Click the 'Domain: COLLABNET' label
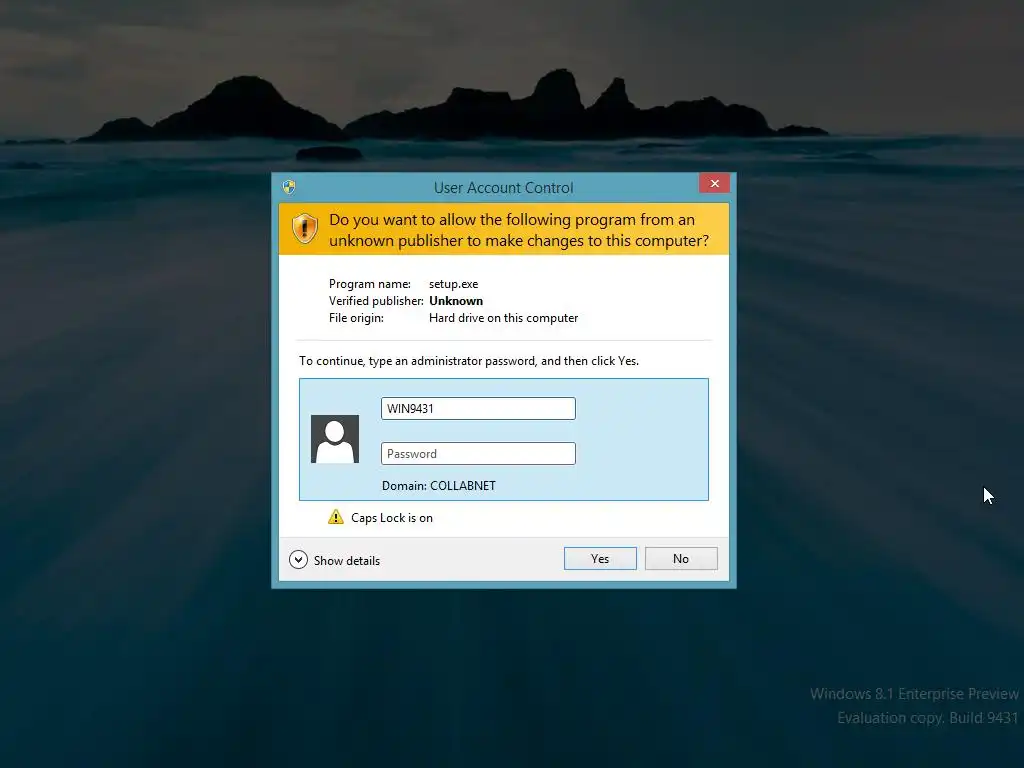The height and width of the screenshot is (768, 1024). pos(439,486)
